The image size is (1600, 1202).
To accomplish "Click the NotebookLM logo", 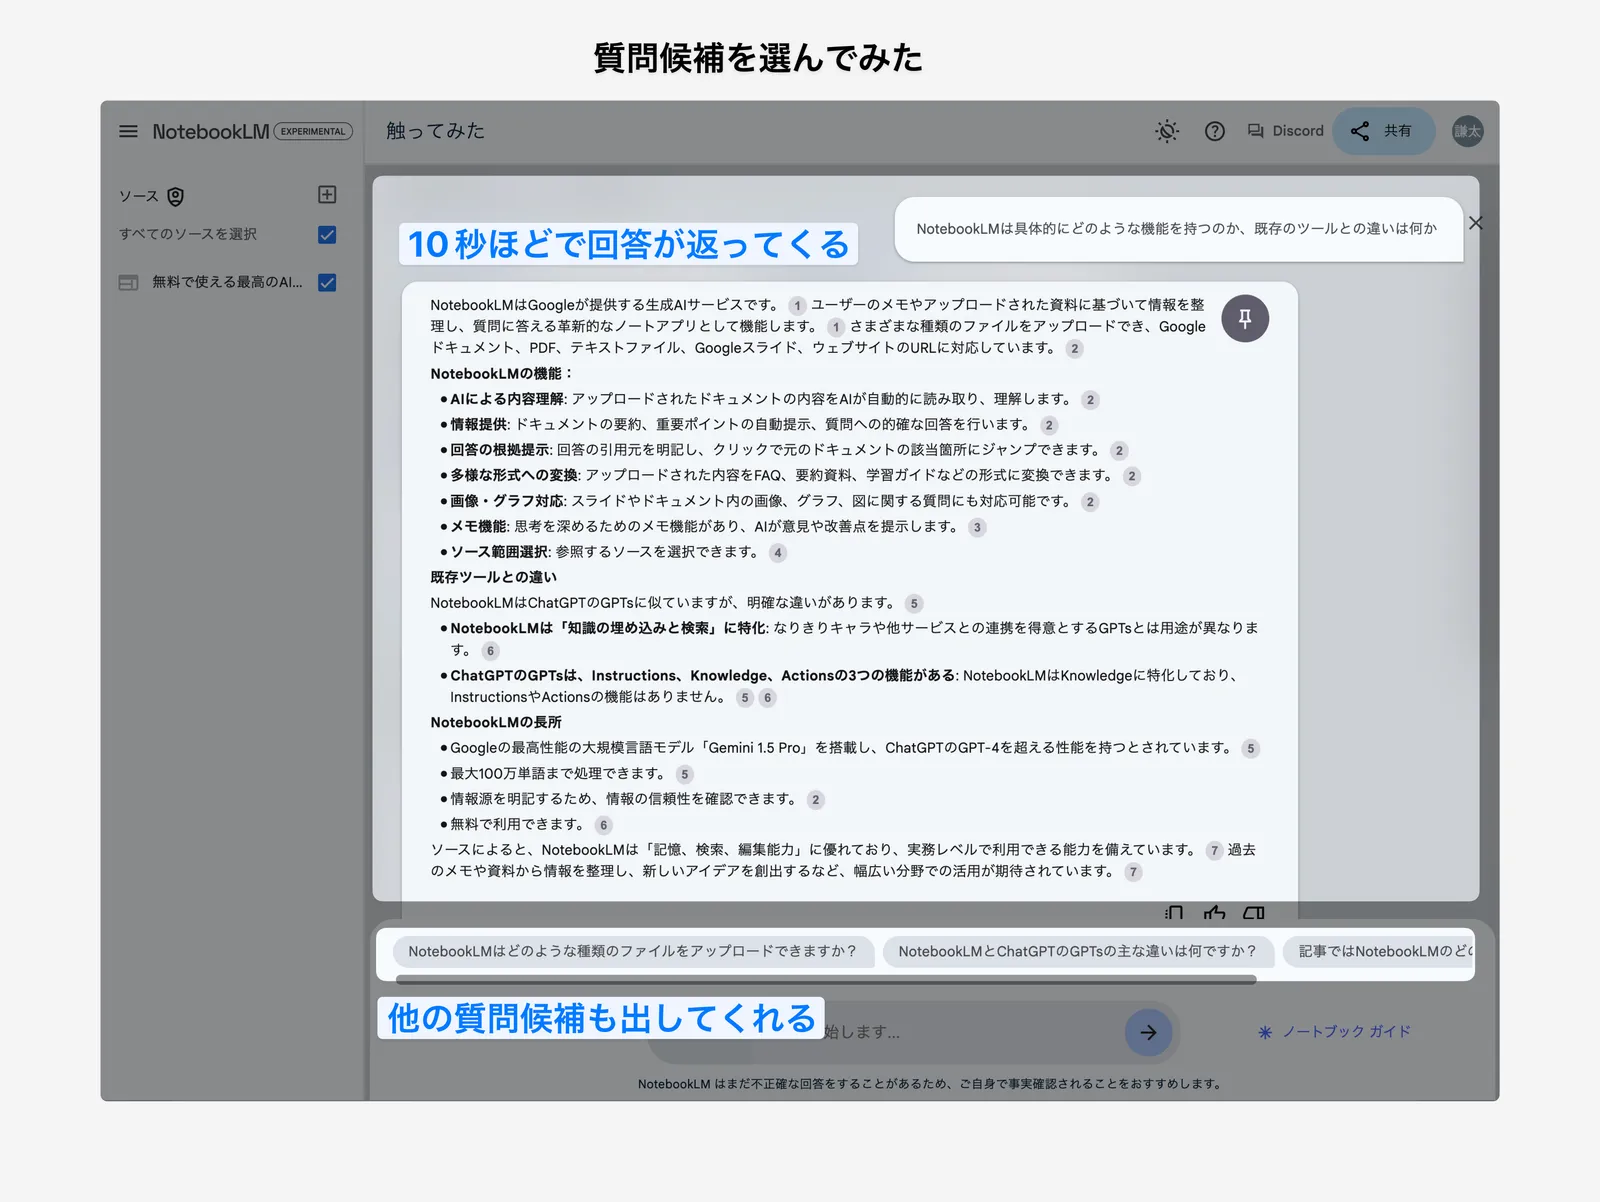I will pos(210,131).
